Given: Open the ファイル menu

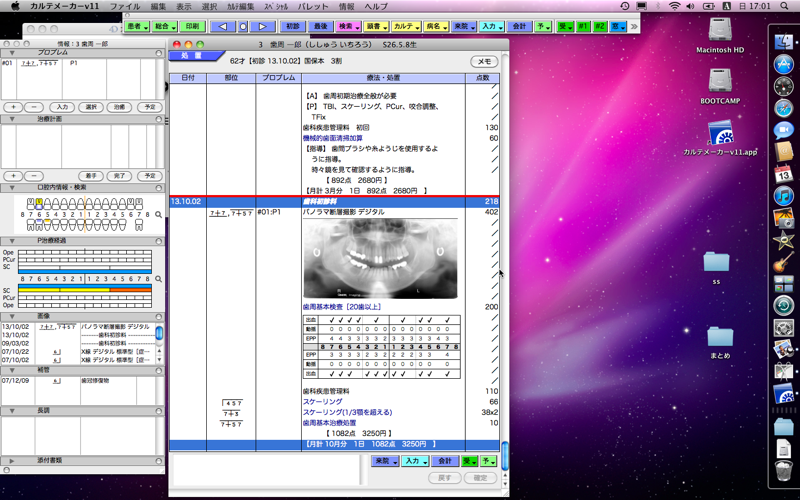Looking at the screenshot, I should tap(124, 6).
